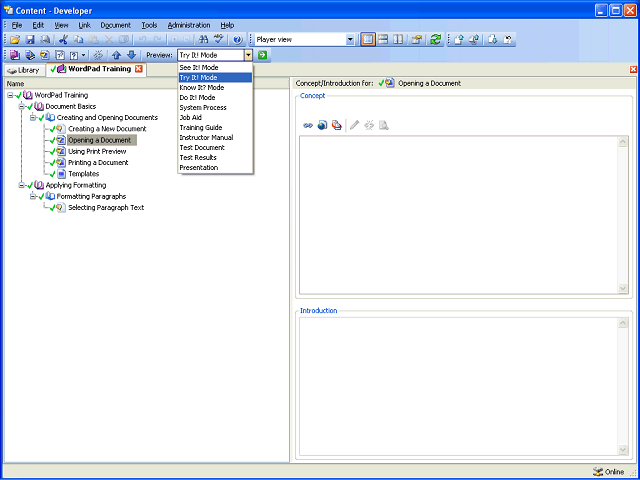Click the Link Section toolbar icon
This screenshot has width=640, height=480.
pos(30,55)
